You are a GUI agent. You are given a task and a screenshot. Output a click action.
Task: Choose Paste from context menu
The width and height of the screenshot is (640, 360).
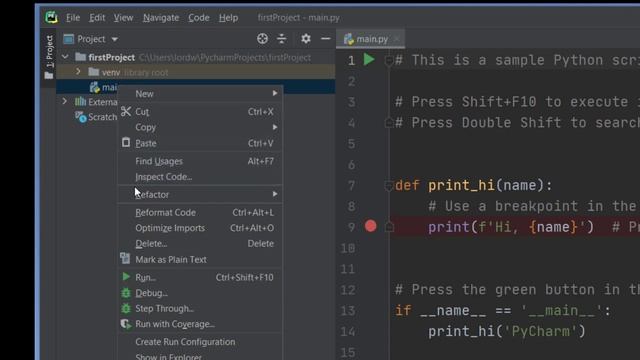[200, 143]
